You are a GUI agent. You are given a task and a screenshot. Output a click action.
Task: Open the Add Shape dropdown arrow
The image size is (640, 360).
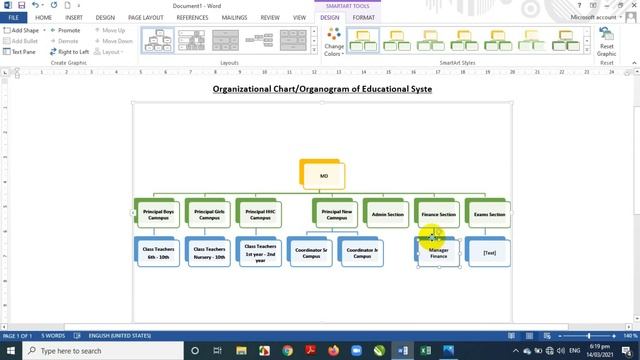[44, 30]
